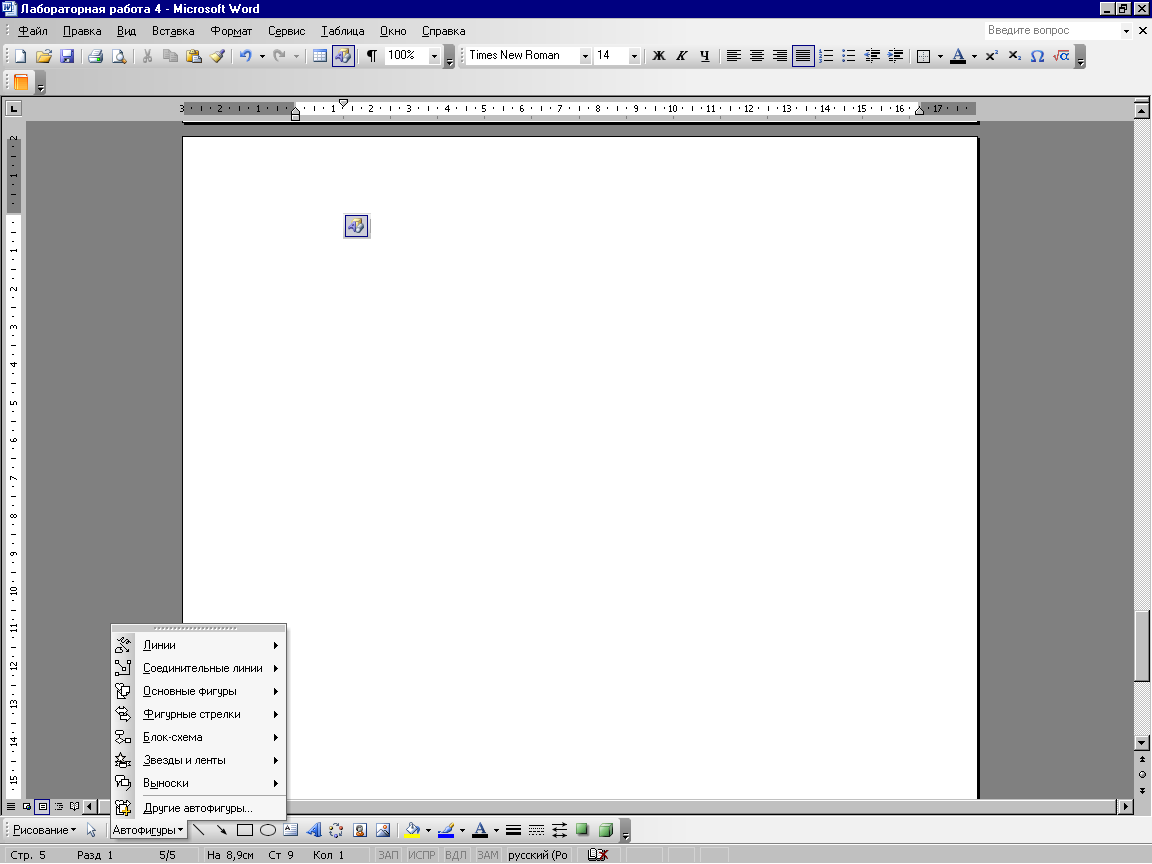1152x864 pixels.
Task: Paste from clipboard
Action: click(x=194, y=56)
